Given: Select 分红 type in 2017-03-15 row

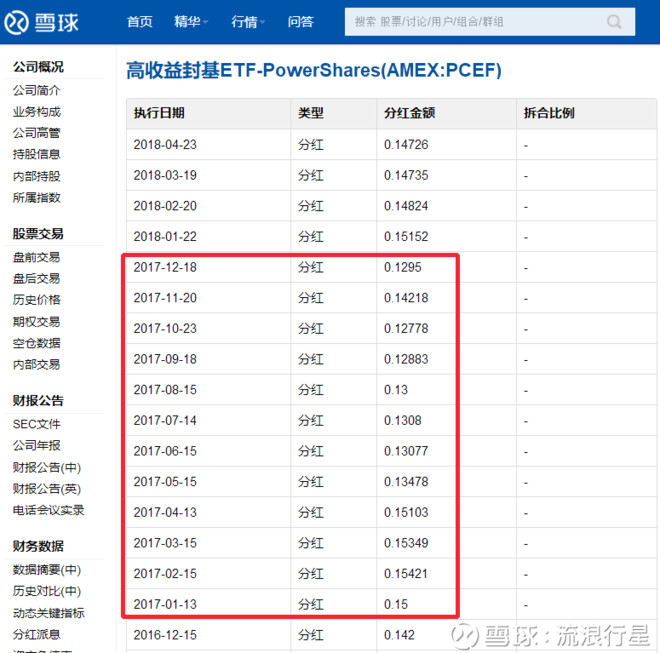Looking at the screenshot, I should [311, 543].
